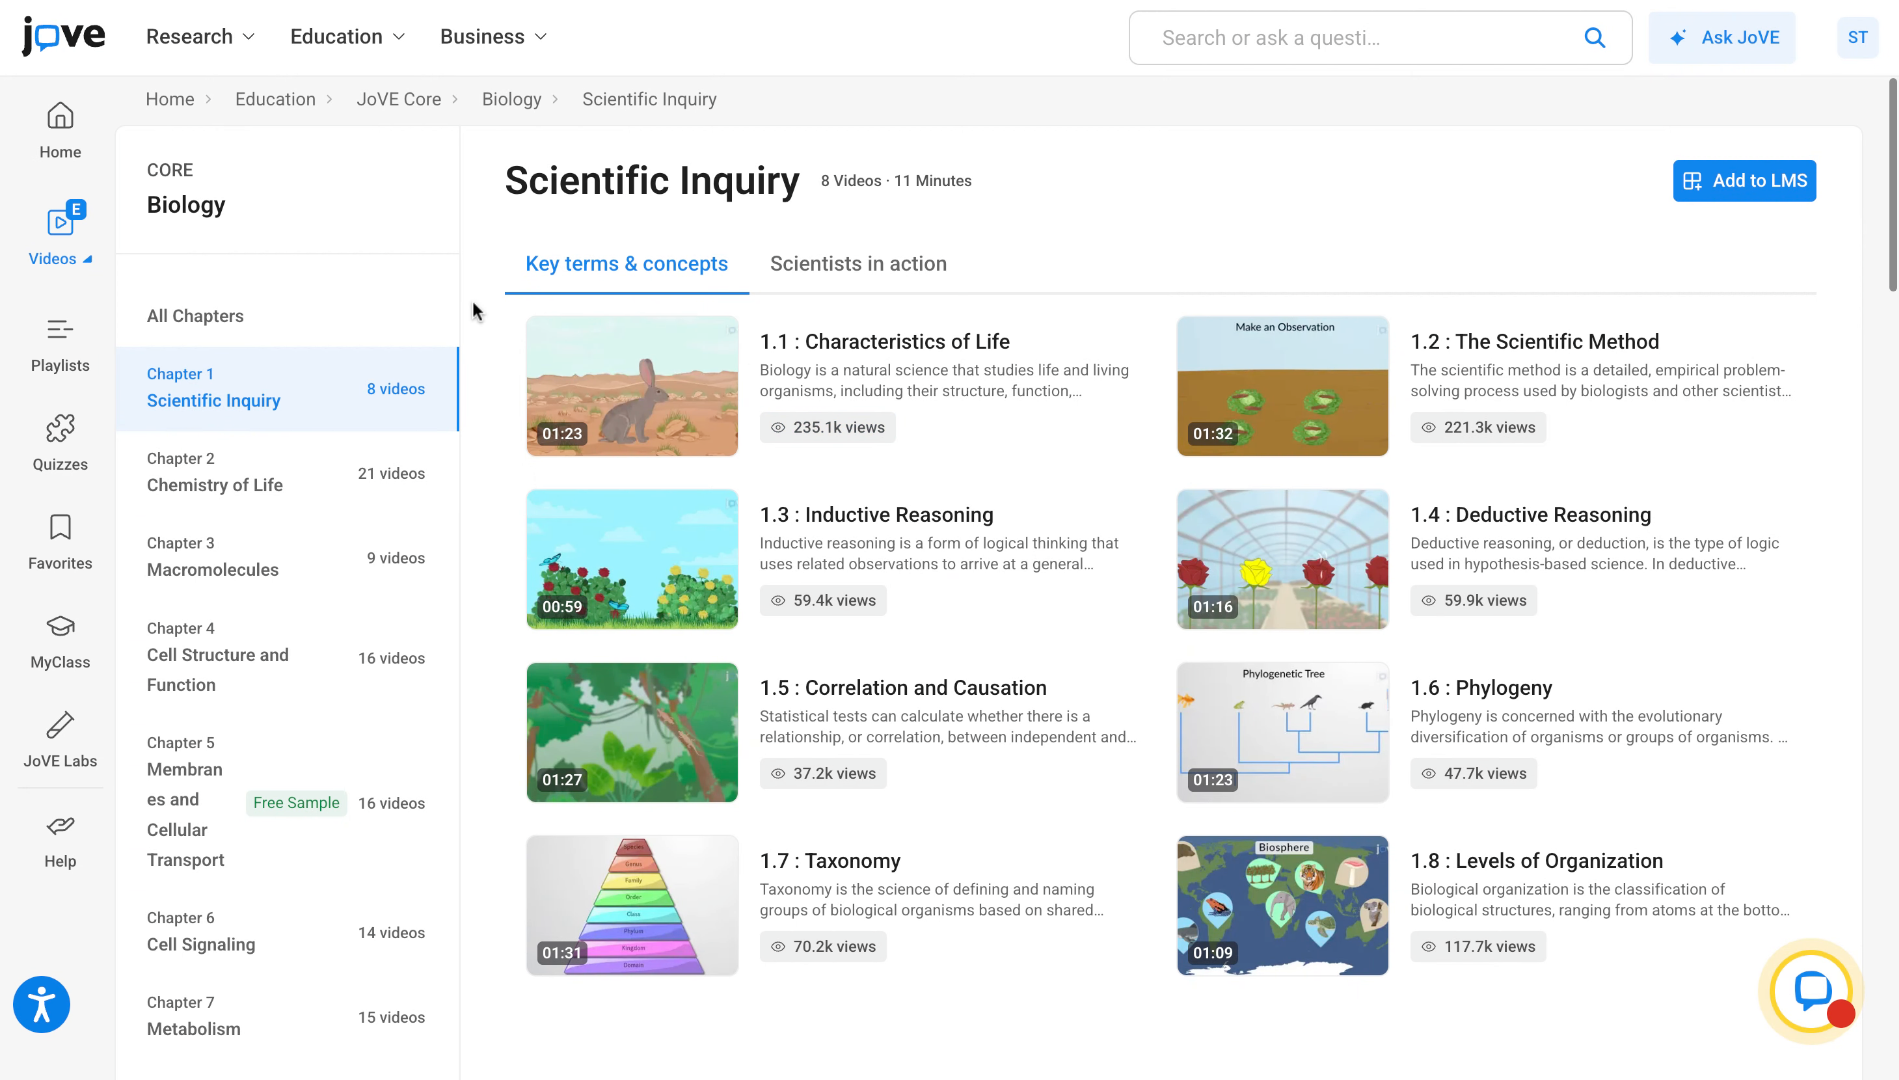Select All Chapters in sidebar
Image resolution: width=1899 pixels, height=1080 pixels.
(195, 316)
